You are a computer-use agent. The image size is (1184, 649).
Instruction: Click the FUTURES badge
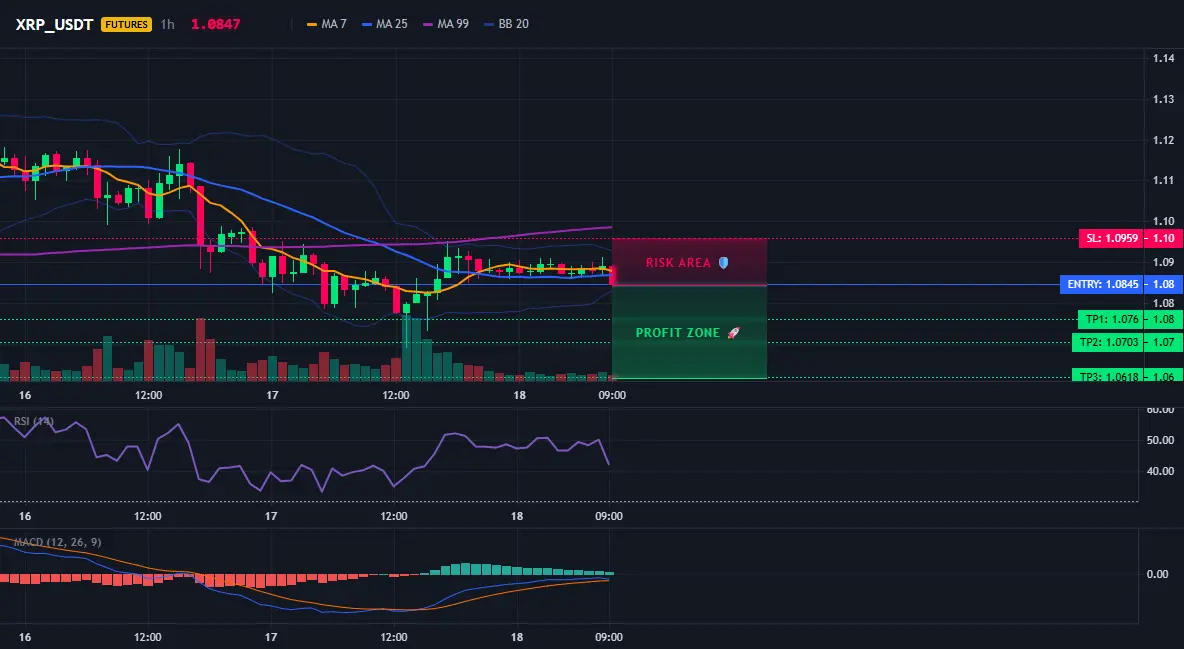click(x=126, y=24)
